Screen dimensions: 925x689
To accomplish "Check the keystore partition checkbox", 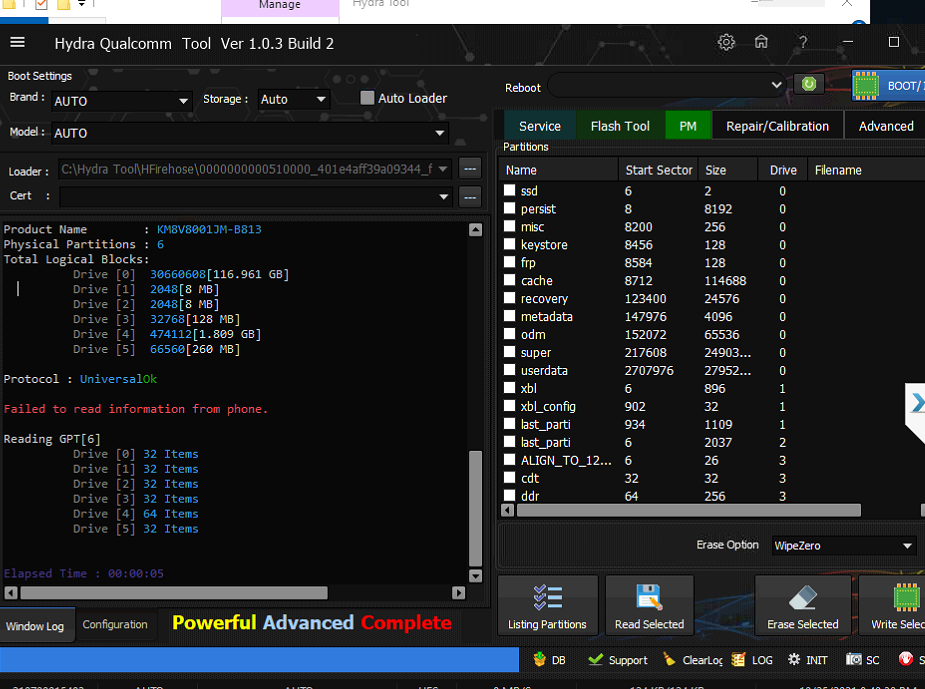I will pos(510,244).
